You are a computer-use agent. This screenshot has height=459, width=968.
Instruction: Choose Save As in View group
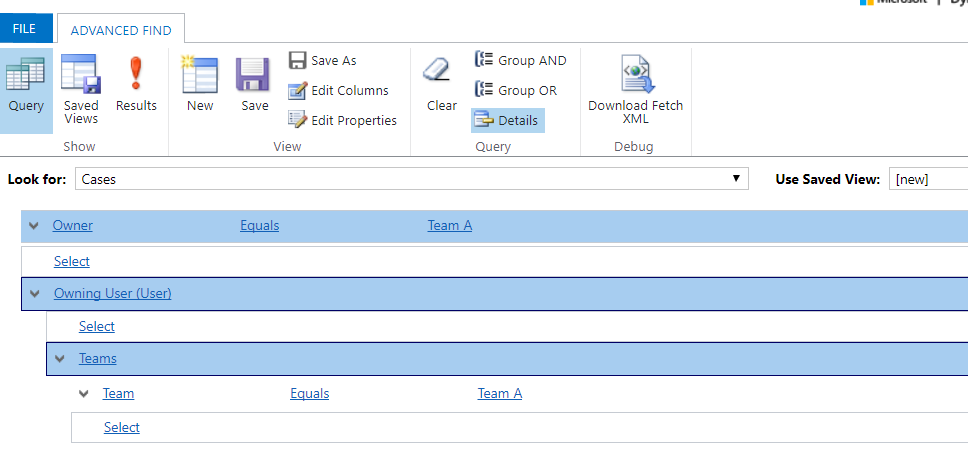[x=323, y=61]
